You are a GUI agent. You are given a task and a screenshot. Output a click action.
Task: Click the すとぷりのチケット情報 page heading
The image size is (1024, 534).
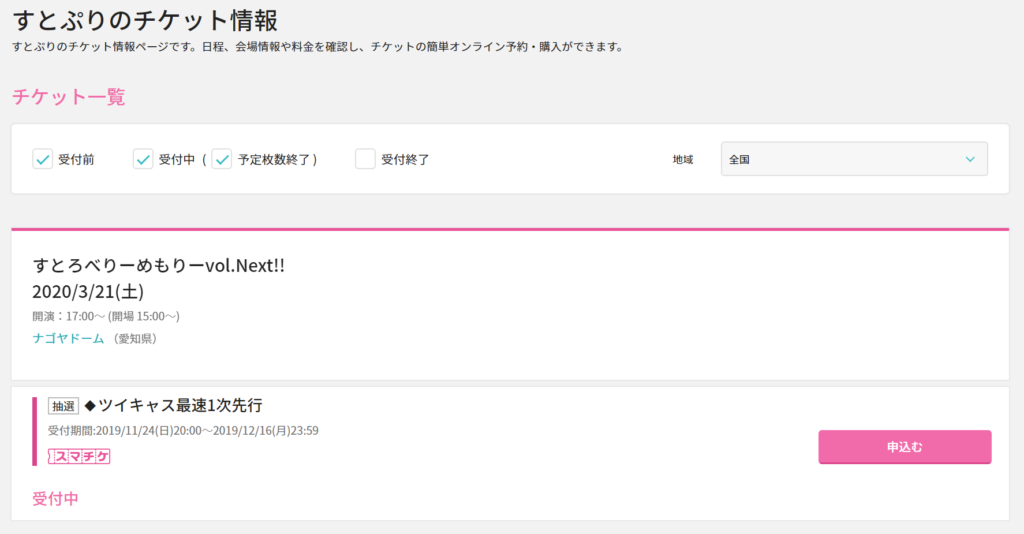coord(145,20)
